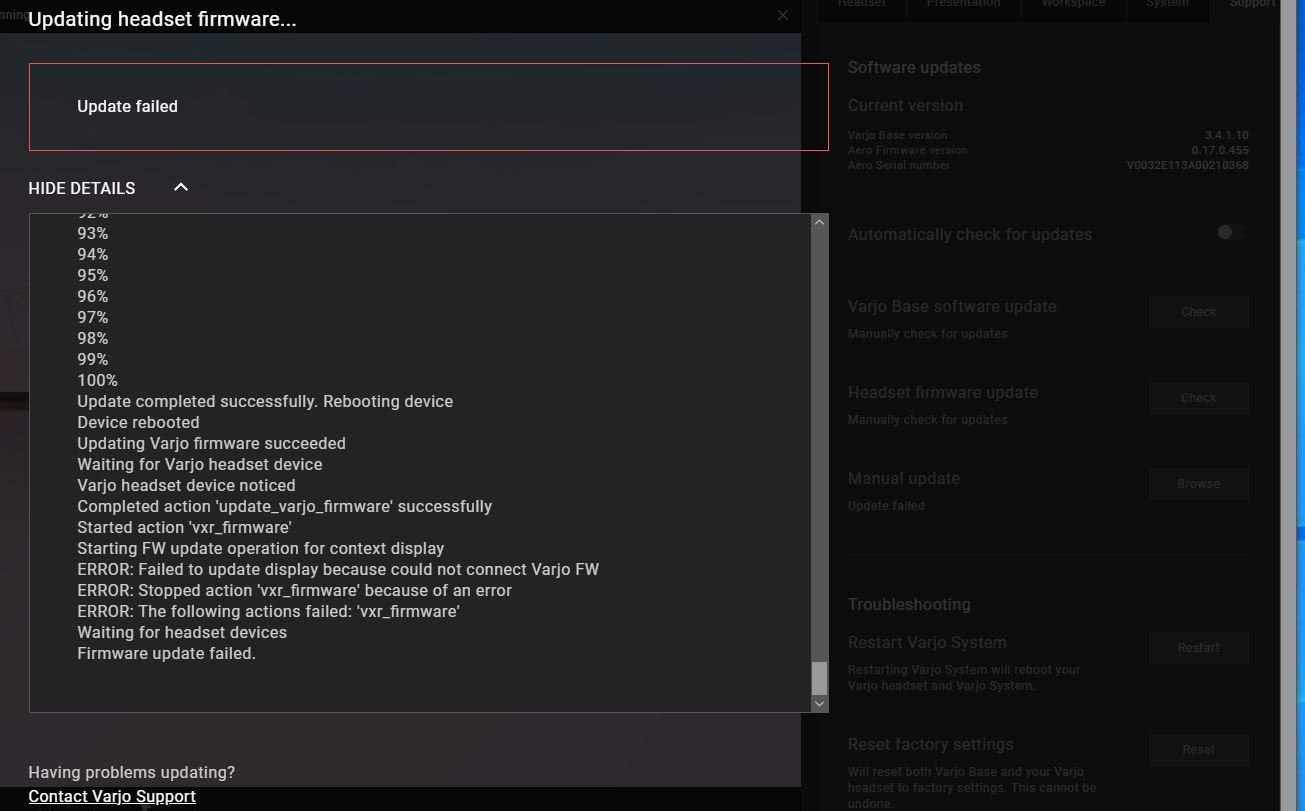Click the 'Having problems updating?' text

click(131, 772)
